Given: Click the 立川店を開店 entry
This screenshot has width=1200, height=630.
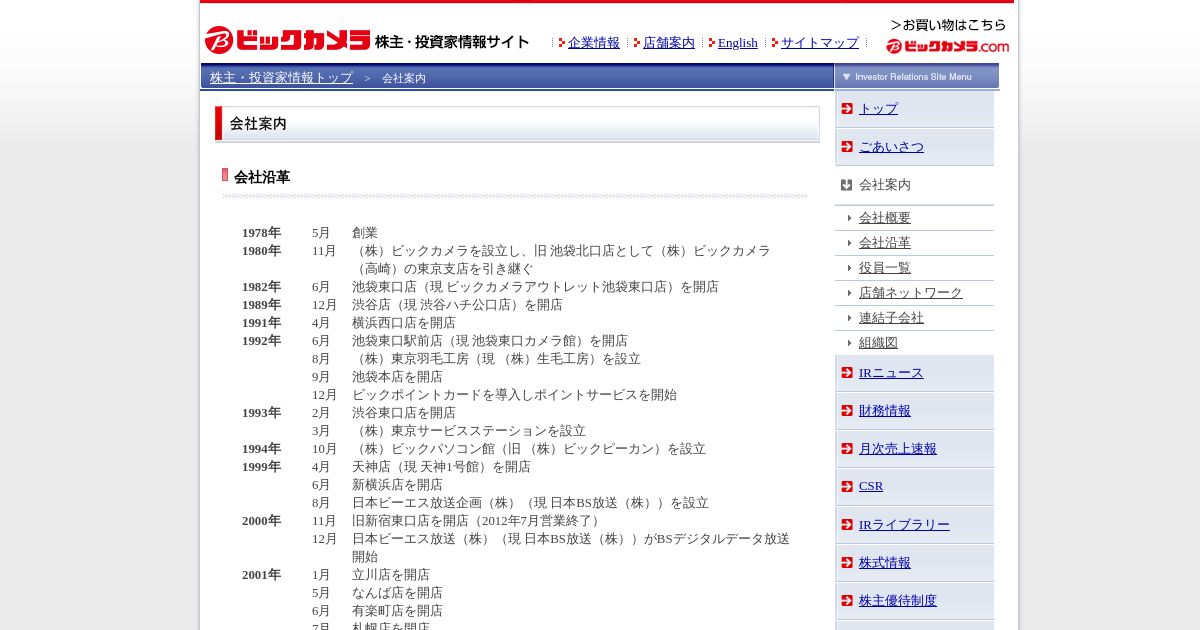Looking at the screenshot, I should (391, 575).
